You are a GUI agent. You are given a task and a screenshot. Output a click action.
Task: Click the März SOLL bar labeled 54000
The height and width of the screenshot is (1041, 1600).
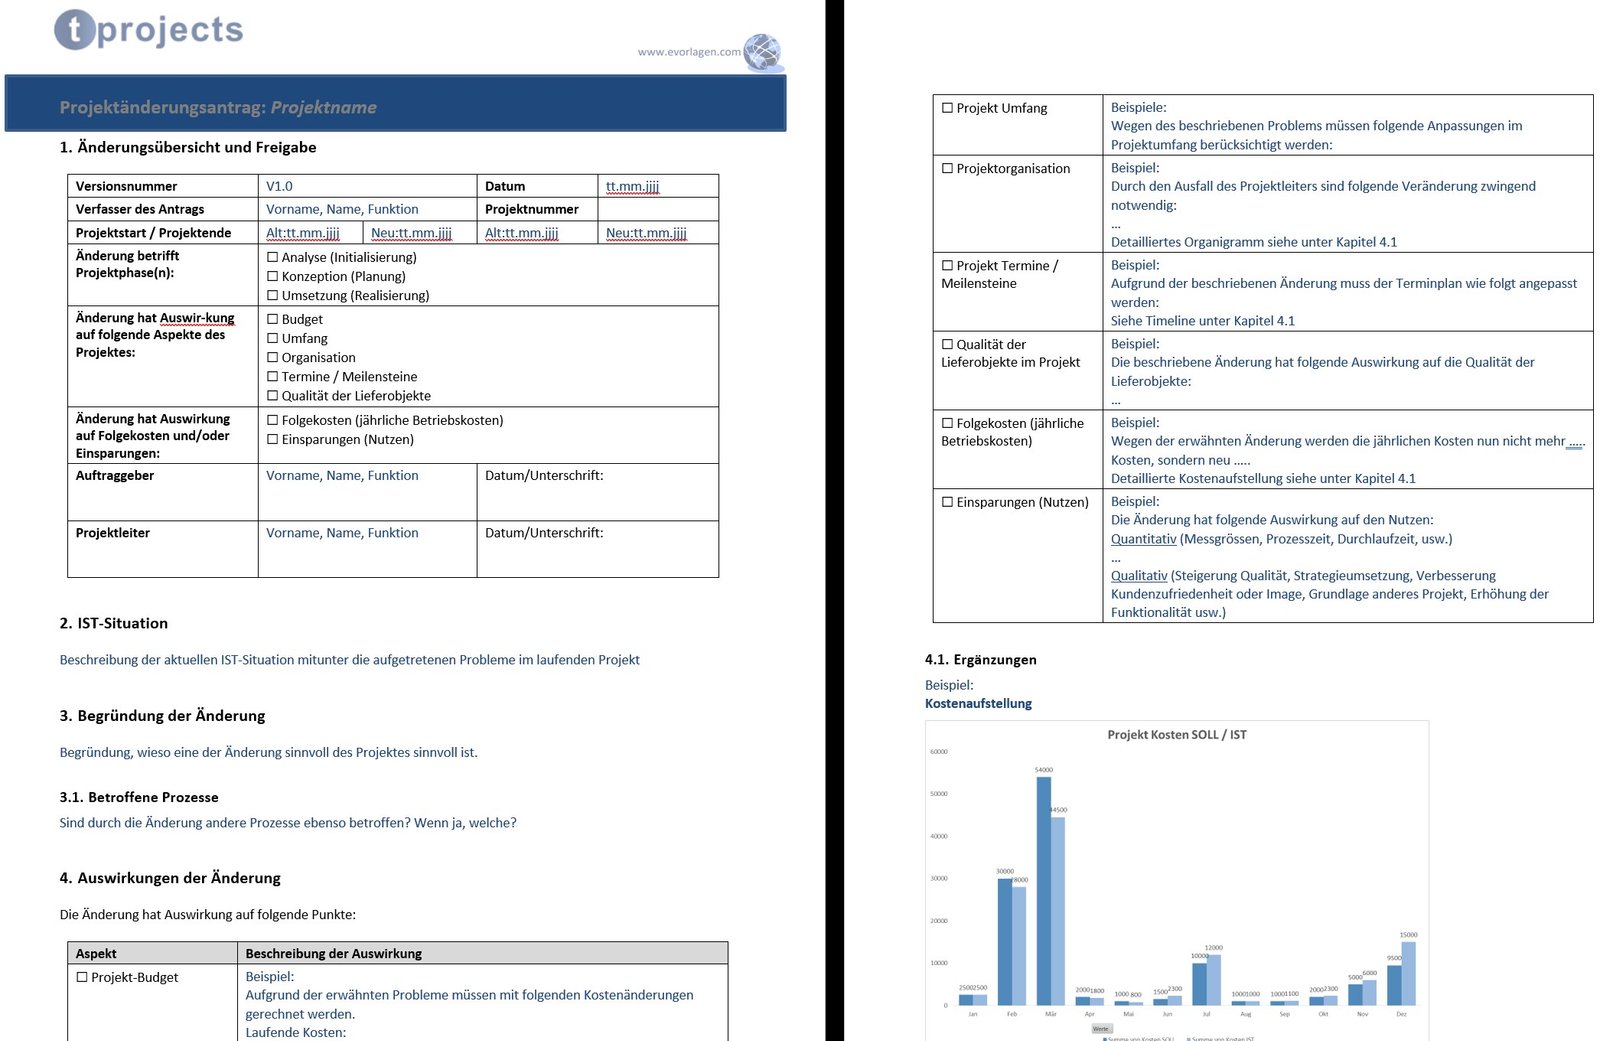[1044, 891]
